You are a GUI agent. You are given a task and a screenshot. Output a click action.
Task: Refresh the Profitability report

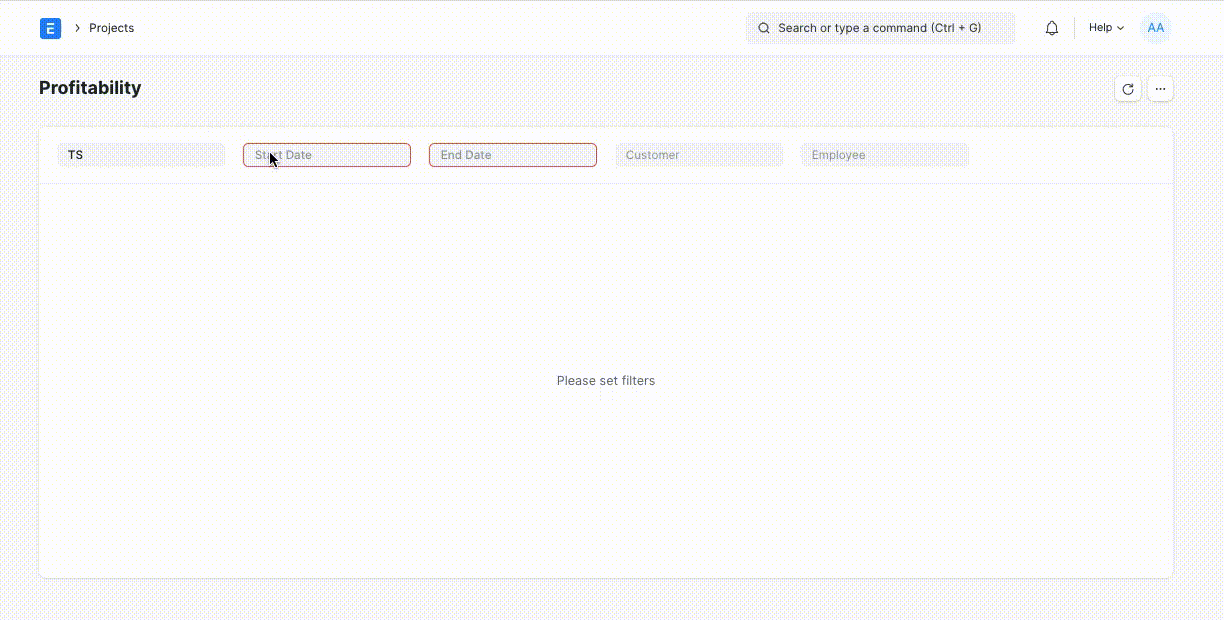coord(1128,89)
